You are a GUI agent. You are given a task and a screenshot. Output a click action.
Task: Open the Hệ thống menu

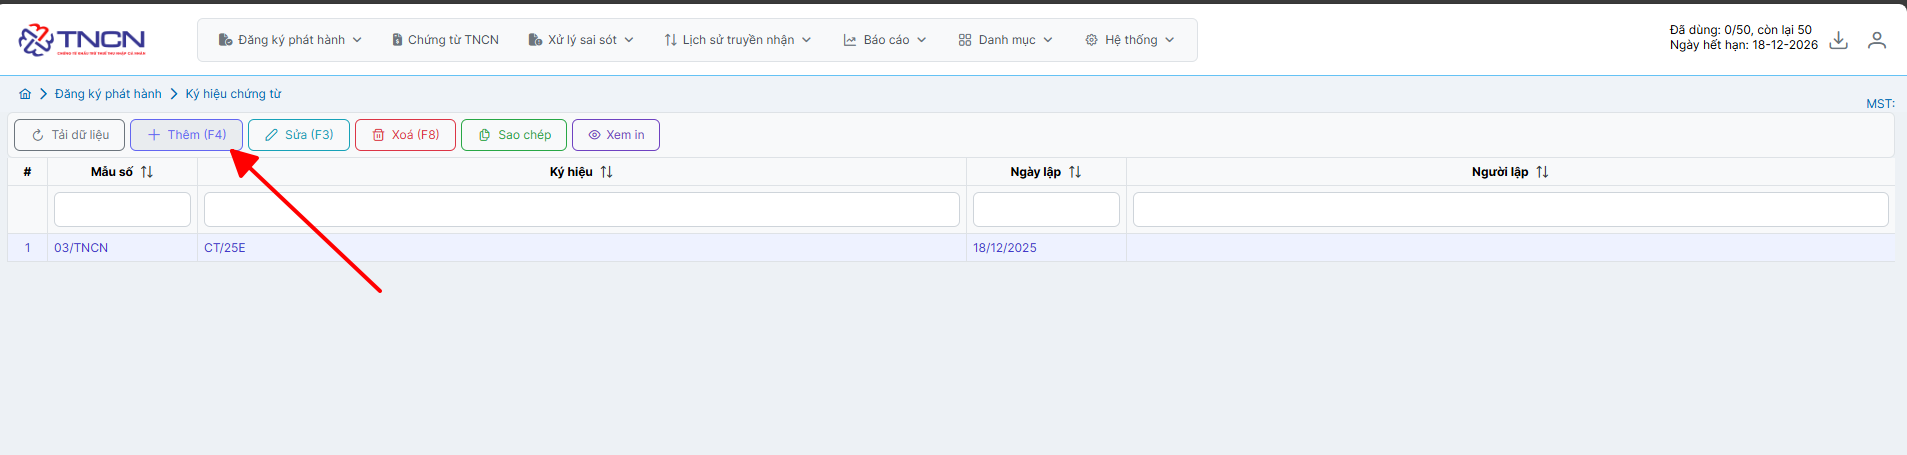(1130, 40)
